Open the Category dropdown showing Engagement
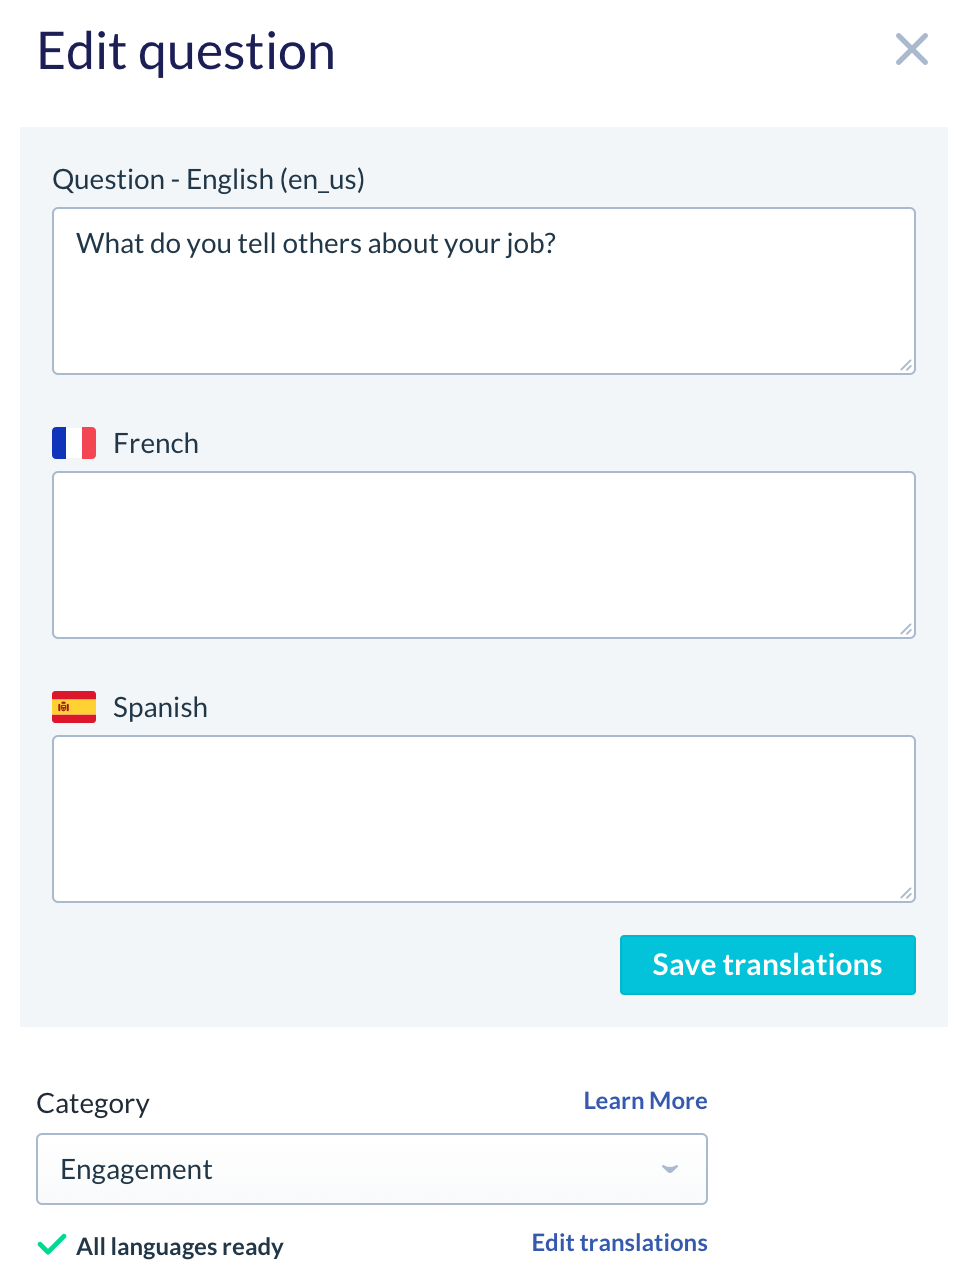This screenshot has height=1265, width=973. [x=372, y=1169]
